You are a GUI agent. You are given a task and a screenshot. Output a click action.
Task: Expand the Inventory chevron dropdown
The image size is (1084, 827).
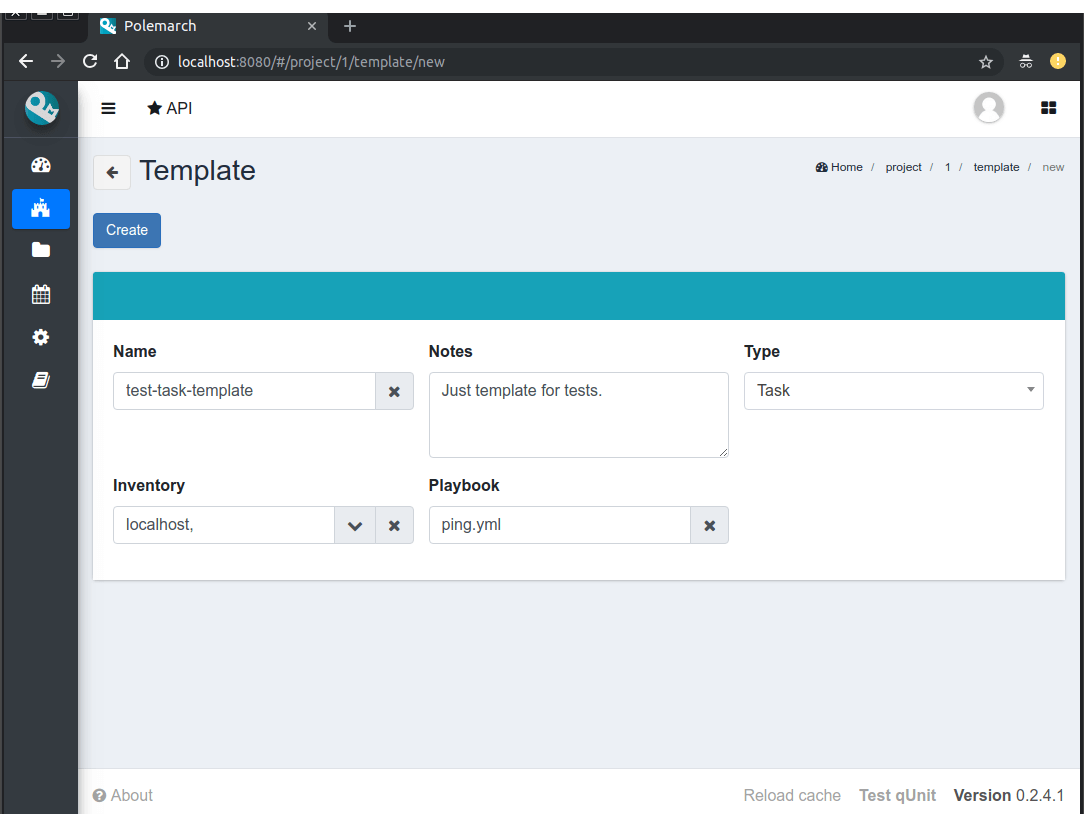tap(355, 525)
